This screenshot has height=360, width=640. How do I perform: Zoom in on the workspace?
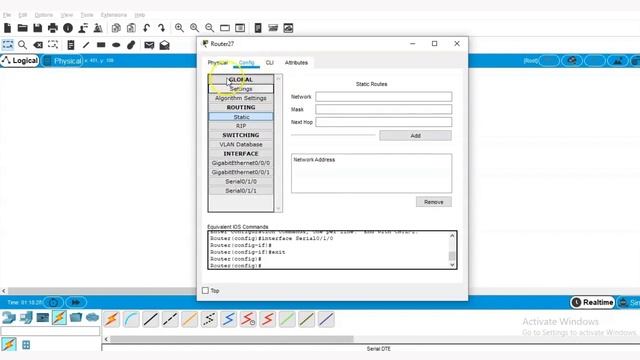179,28
